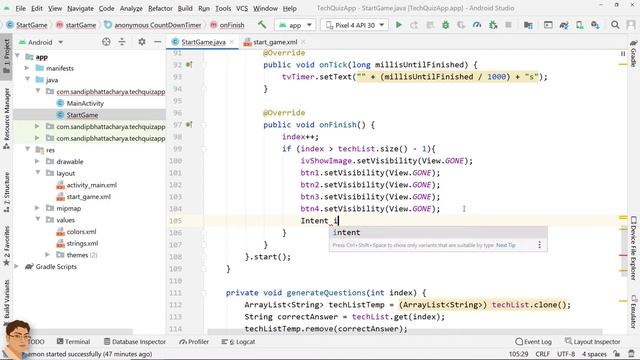This screenshot has width=640, height=360.
Task: Close the StartGame.java tab
Action: (232, 42)
